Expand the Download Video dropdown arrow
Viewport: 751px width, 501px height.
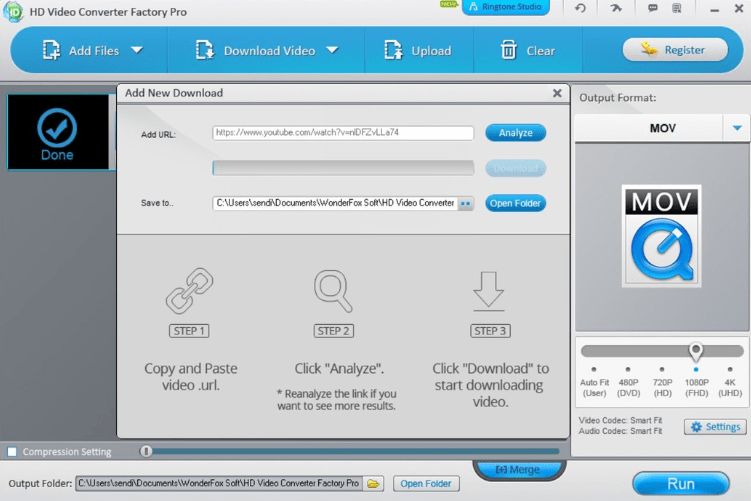[332, 50]
